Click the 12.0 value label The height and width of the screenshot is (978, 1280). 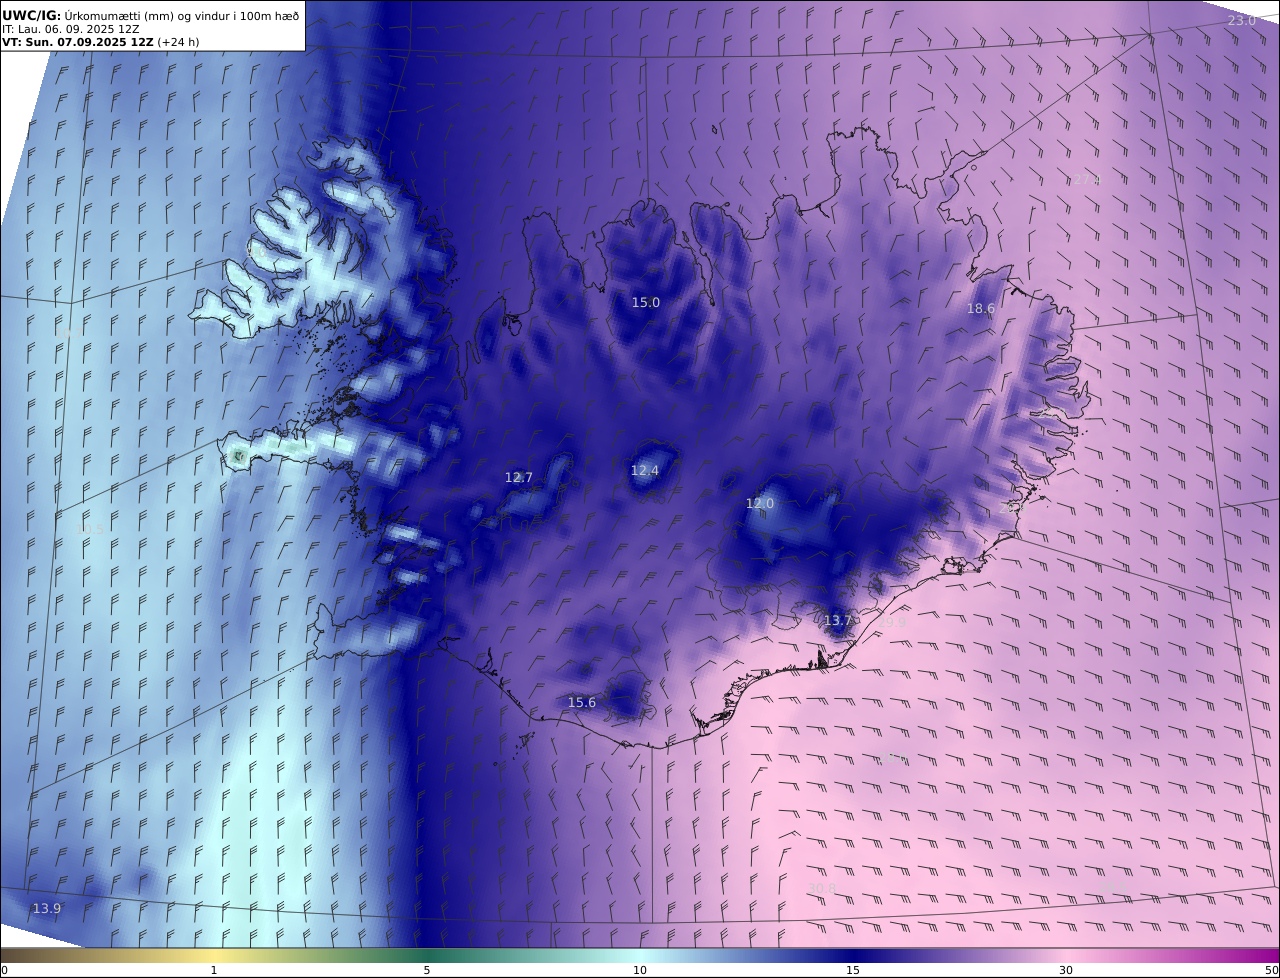tap(759, 504)
